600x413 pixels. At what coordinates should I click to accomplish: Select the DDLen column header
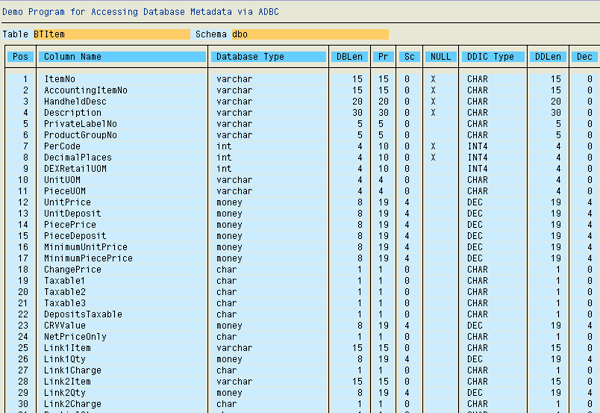(547, 57)
